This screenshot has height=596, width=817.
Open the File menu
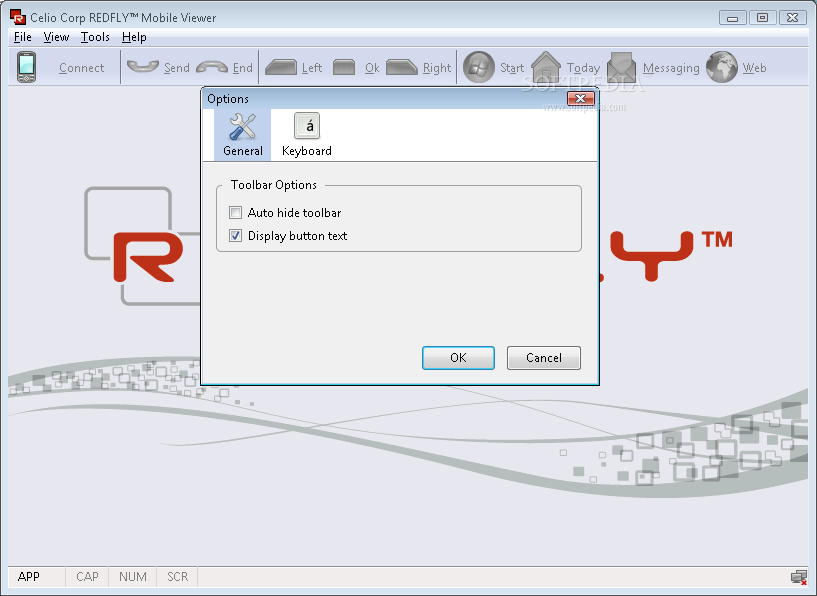point(22,37)
